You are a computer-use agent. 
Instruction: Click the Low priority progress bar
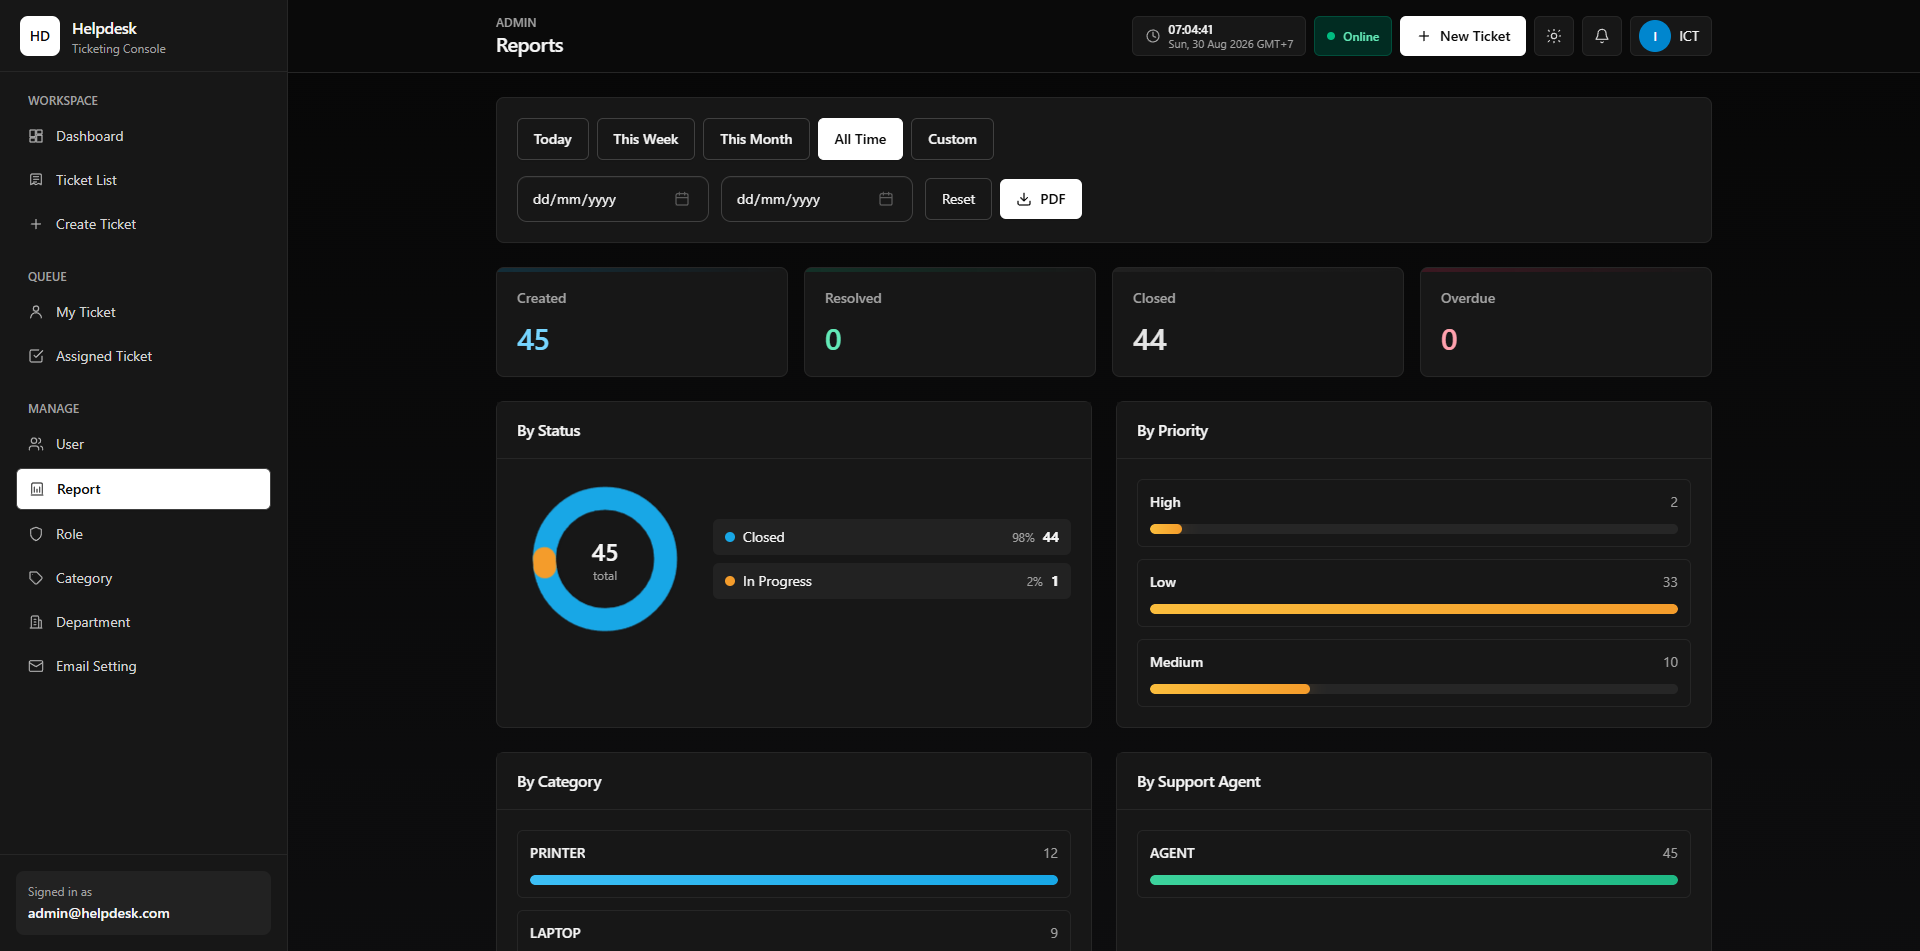(1414, 609)
